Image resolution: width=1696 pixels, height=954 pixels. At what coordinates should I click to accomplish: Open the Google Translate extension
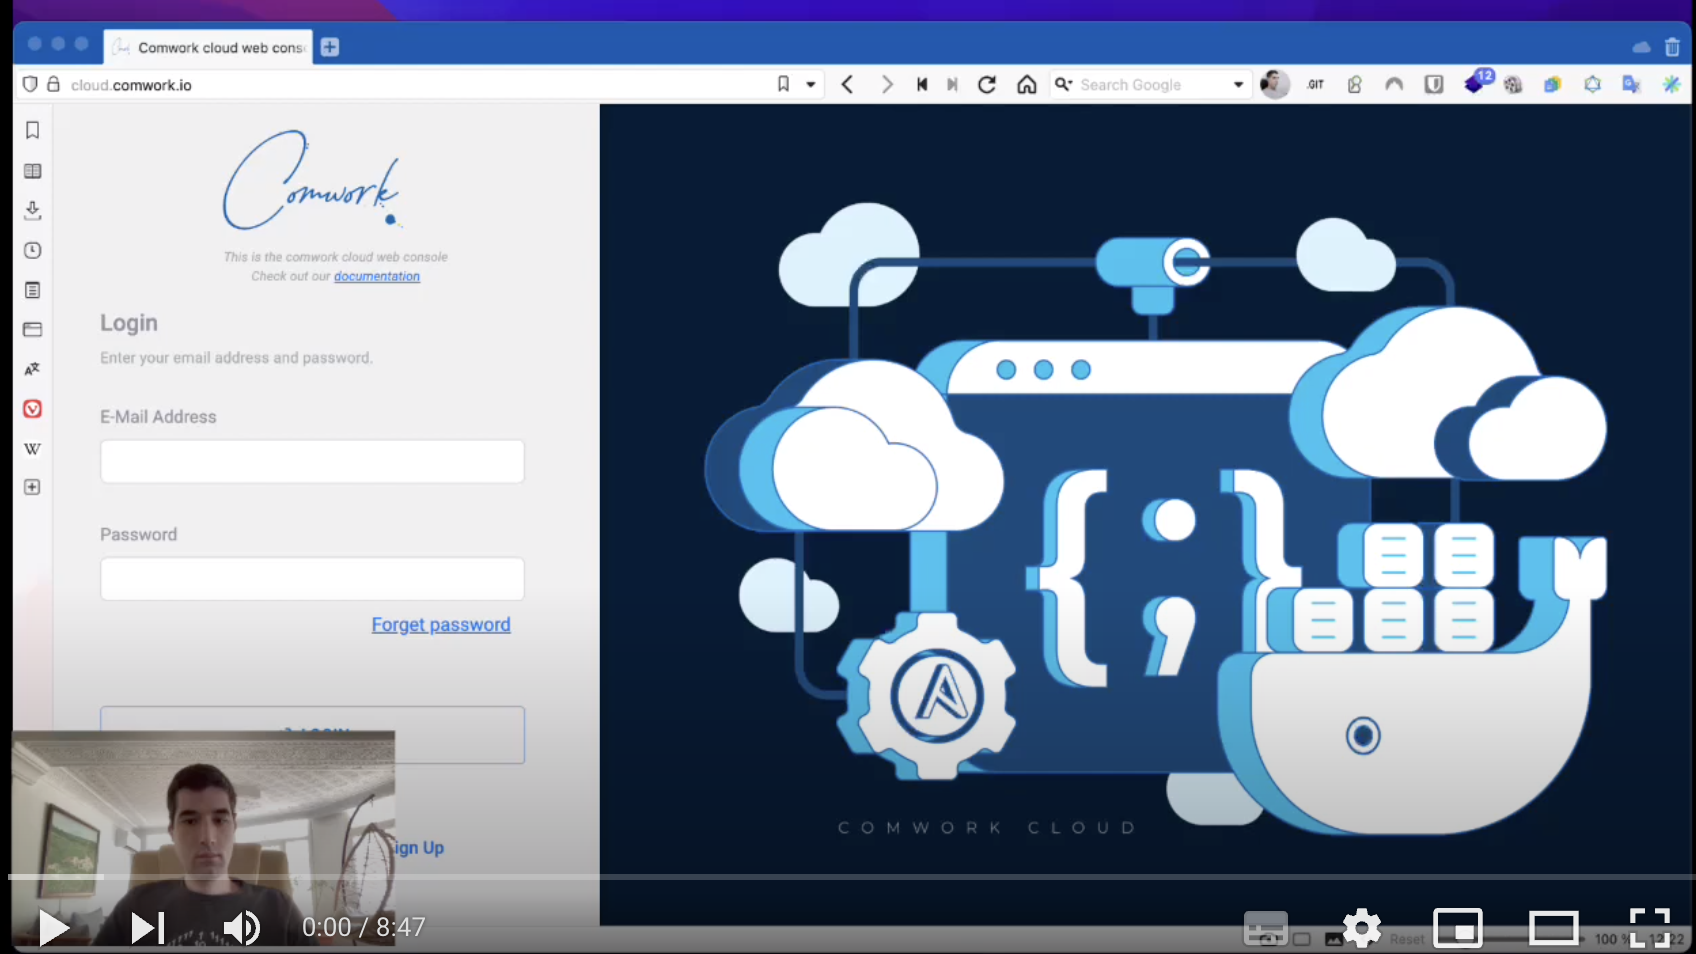point(1631,85)
